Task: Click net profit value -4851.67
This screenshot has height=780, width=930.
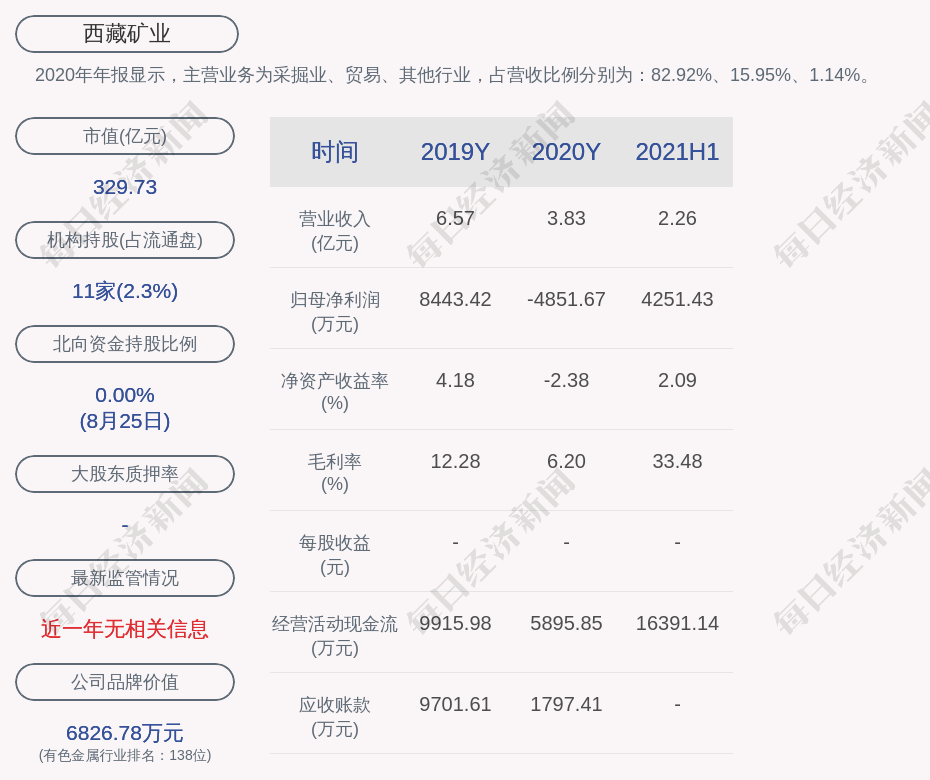Action: (566, 299)
